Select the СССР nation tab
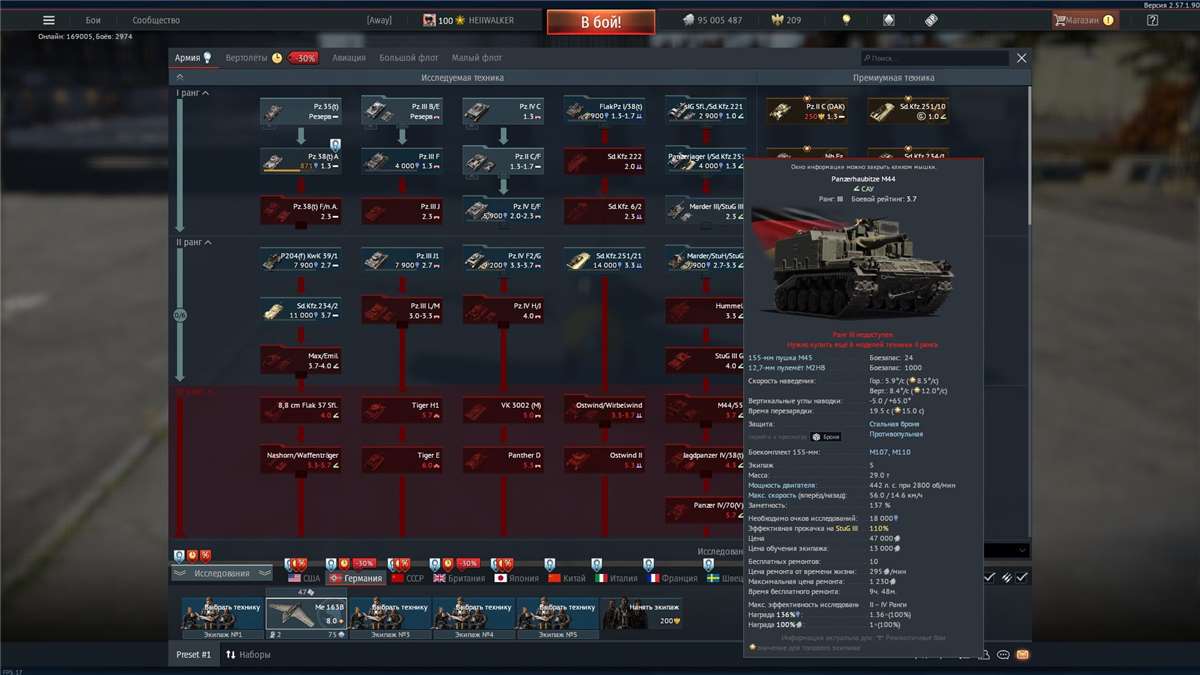 (408, 578)
